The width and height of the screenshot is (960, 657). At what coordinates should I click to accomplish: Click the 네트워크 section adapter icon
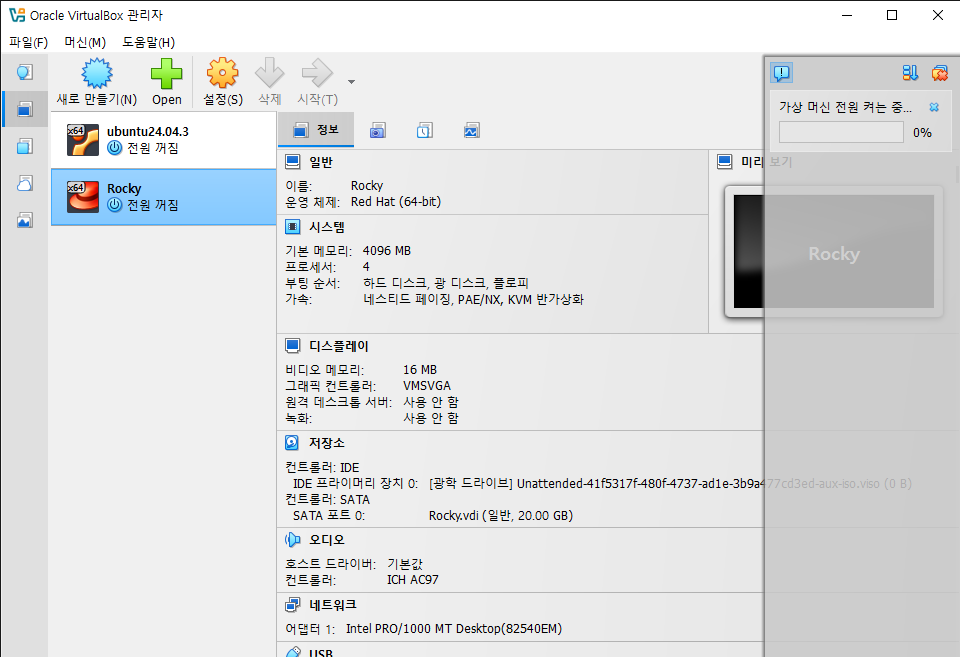click(293, 605)
